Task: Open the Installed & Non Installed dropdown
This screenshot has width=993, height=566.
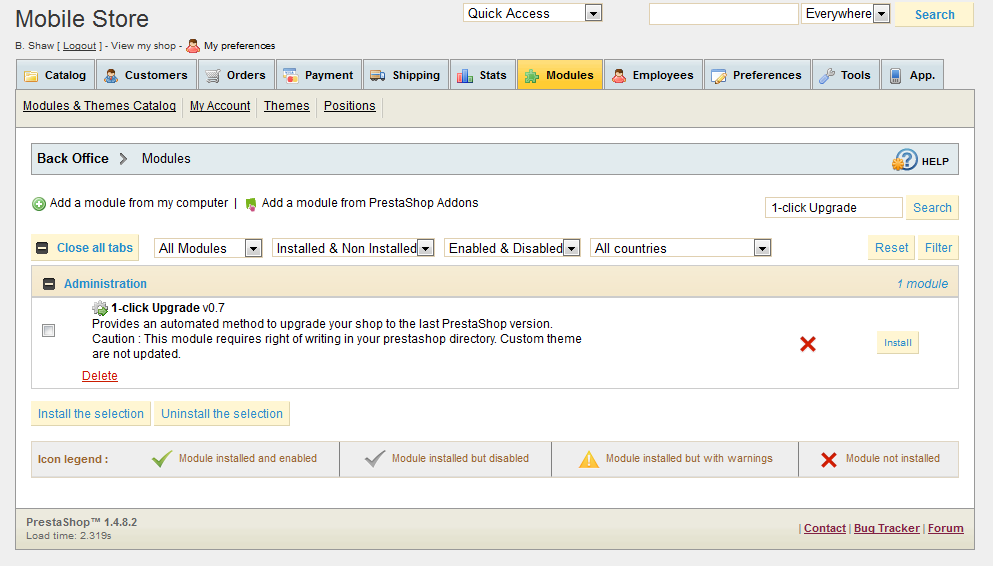Action: (x=353, y=248)
